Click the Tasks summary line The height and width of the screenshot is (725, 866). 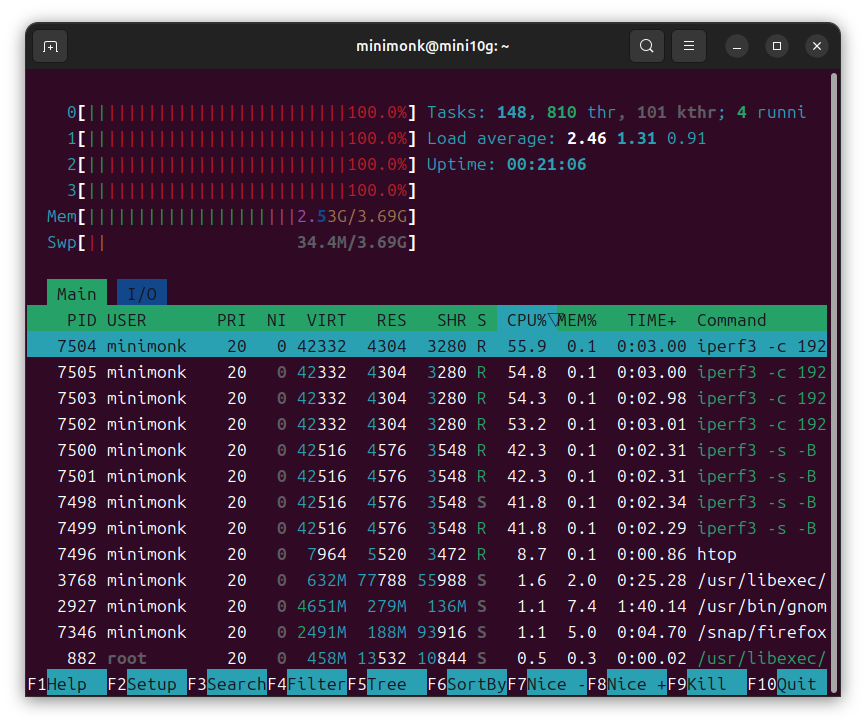[616, 113]
